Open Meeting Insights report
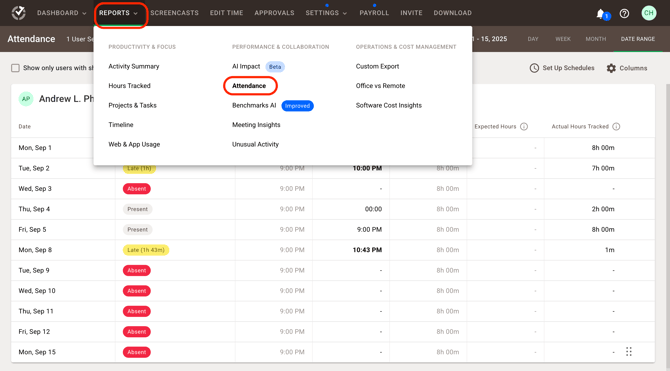 point(256,125)
